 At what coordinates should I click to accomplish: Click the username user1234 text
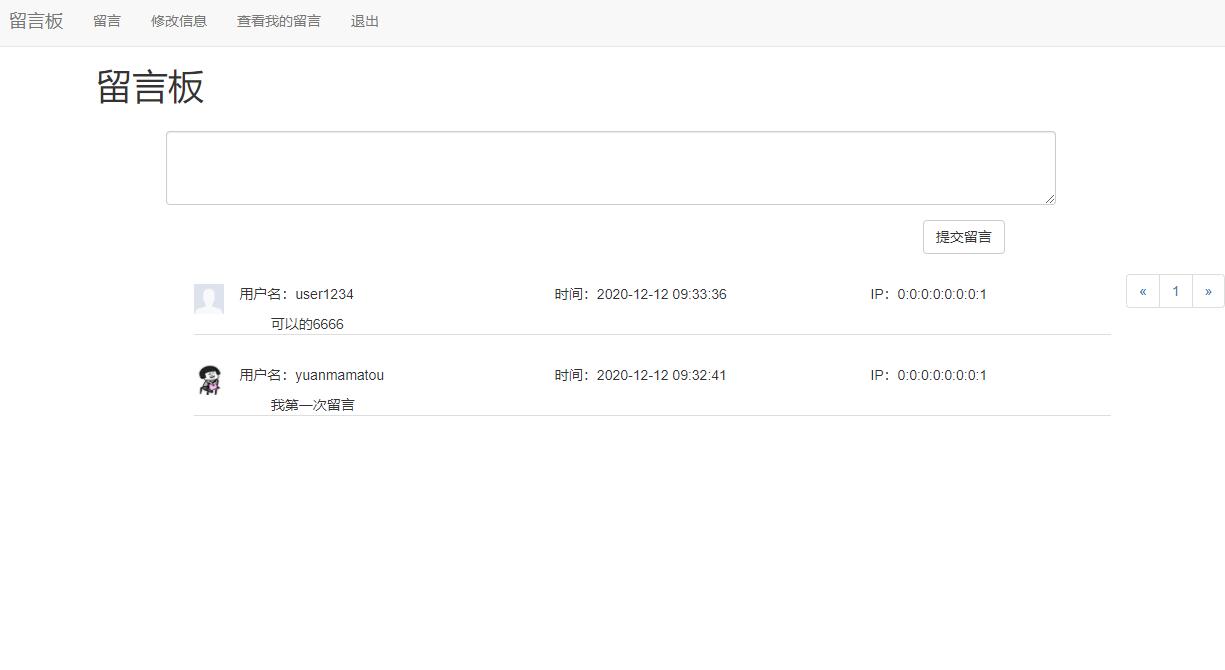tap(324, 294)
